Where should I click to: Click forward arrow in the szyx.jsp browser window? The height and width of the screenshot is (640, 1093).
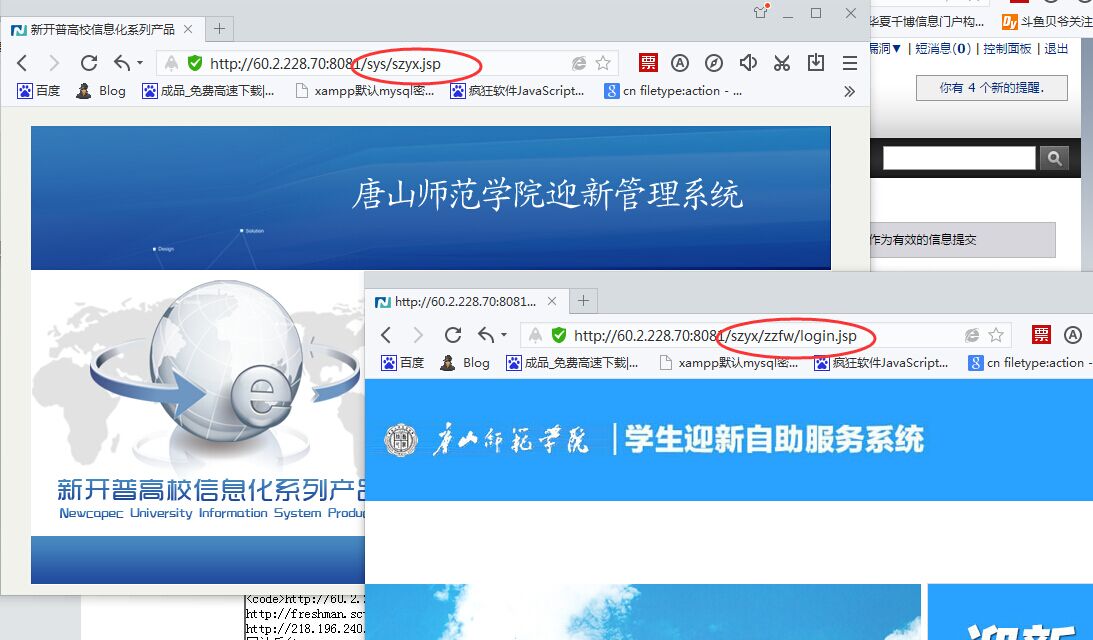click(x=54, y=63)
